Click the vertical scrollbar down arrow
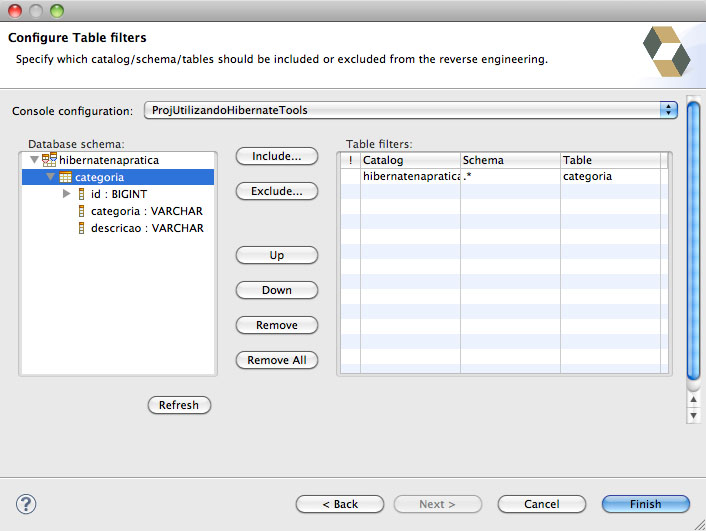Screen dimensions: 706x531 click(x=693, y=416)
